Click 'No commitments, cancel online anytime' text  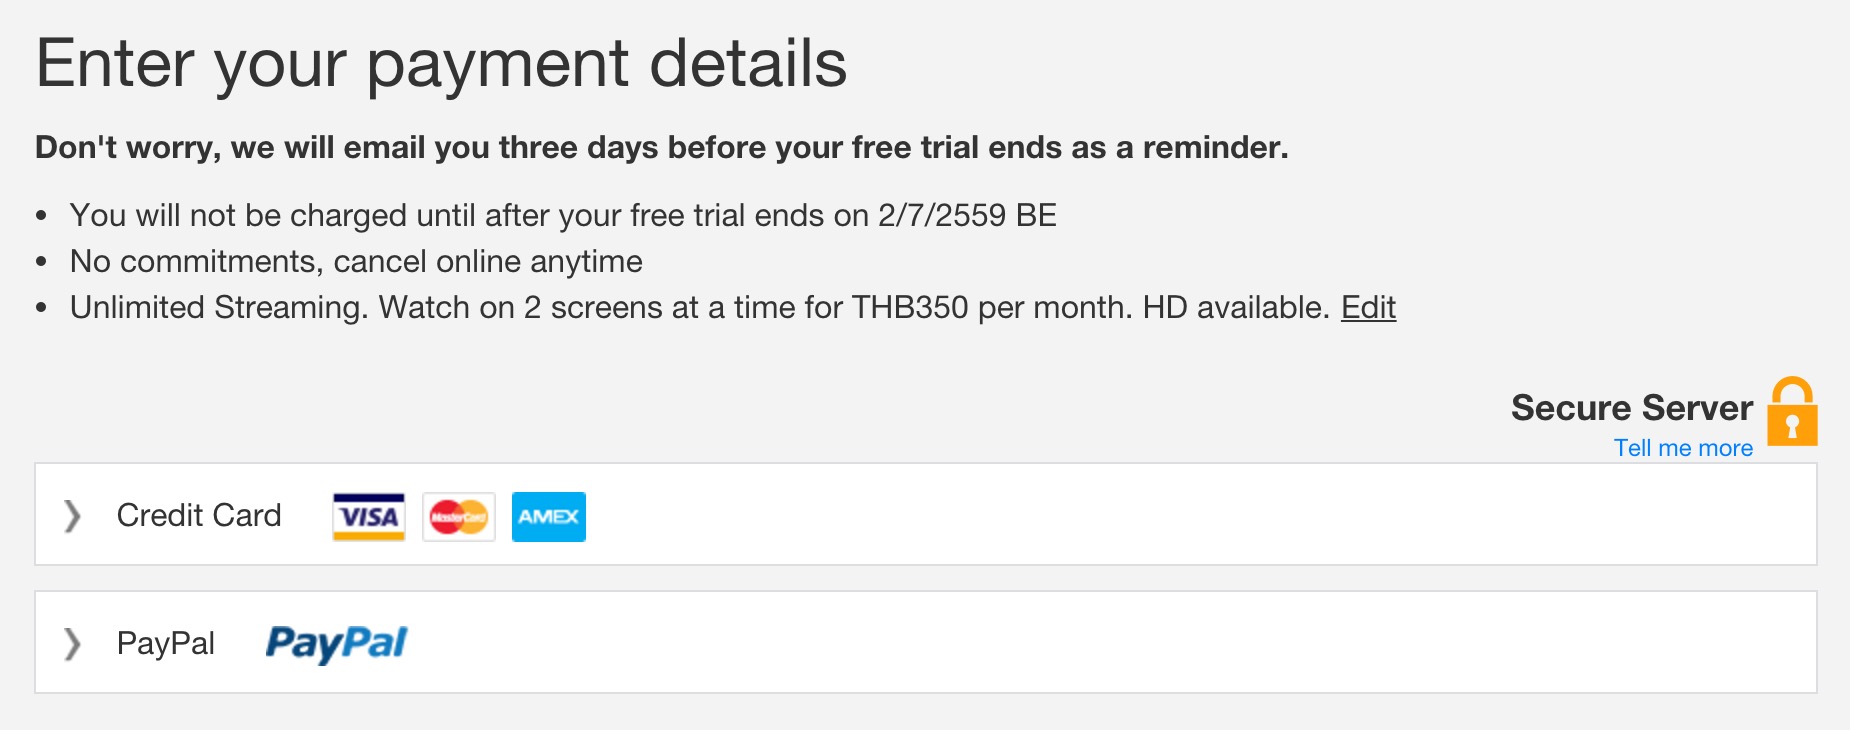pyautogui.click(x=356, y=261)
